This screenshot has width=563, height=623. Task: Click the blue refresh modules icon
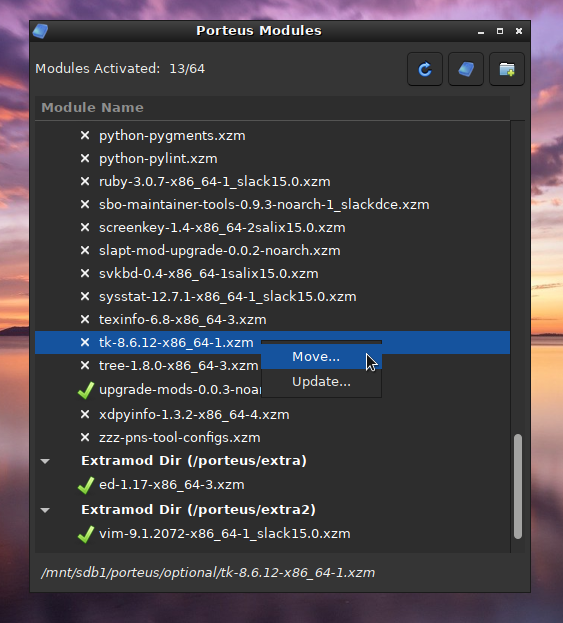425,69
